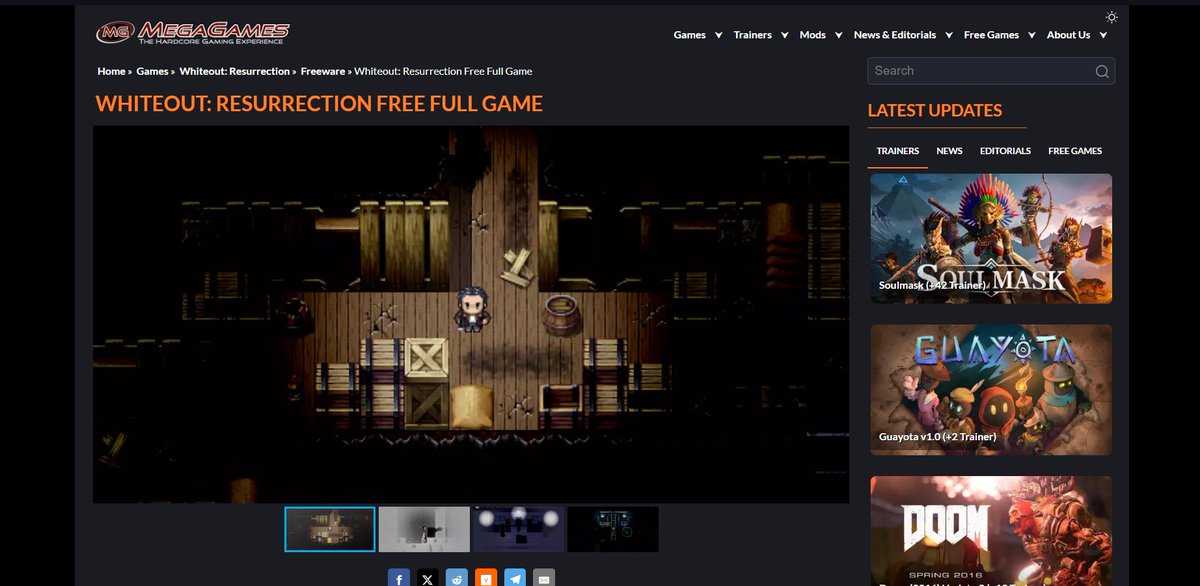This screenshot has width=1200, height=586.
Task: Open the About Us nav item
Action: [1068, 35]
